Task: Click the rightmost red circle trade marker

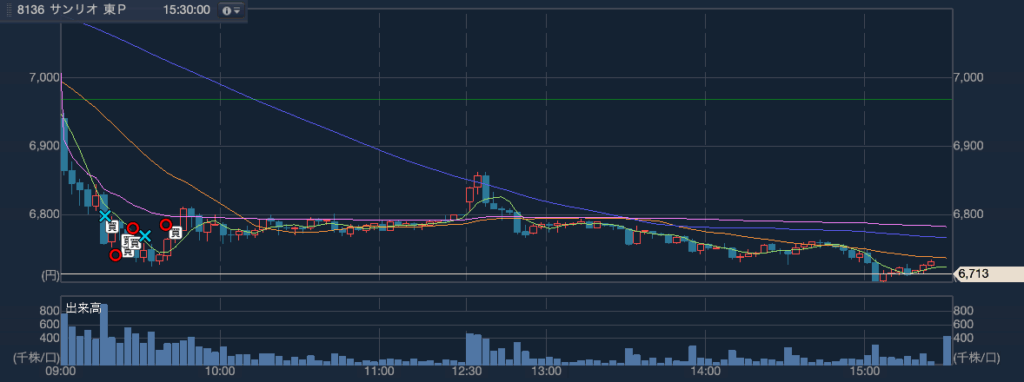Action: click(x=166, y=225)
